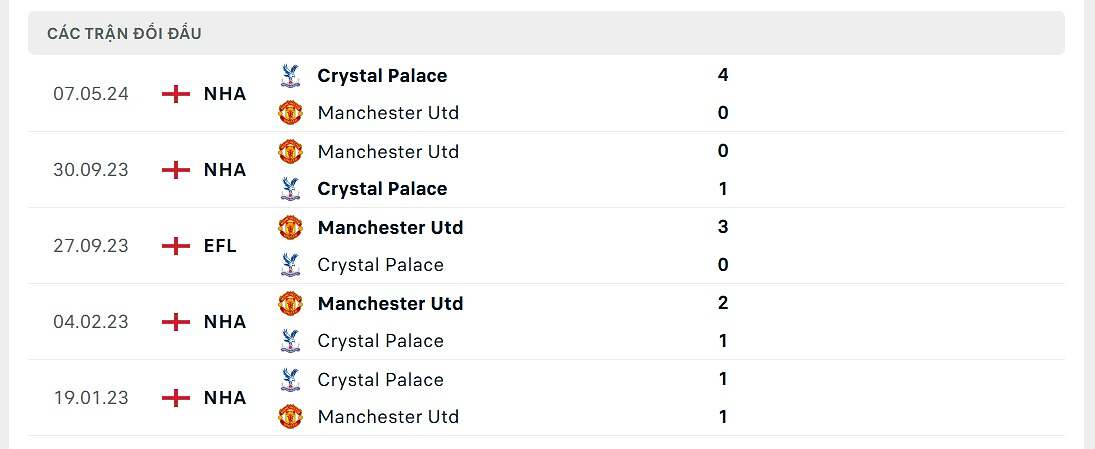Open Manchester Utd name in 27.09.23 match
Viewport: 1095px width, 449px height.
pyautogui.click(x=390, y=228)
